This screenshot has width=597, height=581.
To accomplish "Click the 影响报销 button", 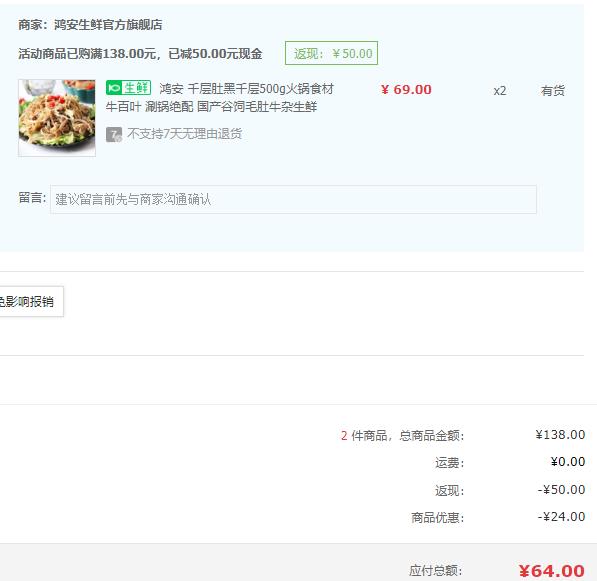I will pos(31,302).
